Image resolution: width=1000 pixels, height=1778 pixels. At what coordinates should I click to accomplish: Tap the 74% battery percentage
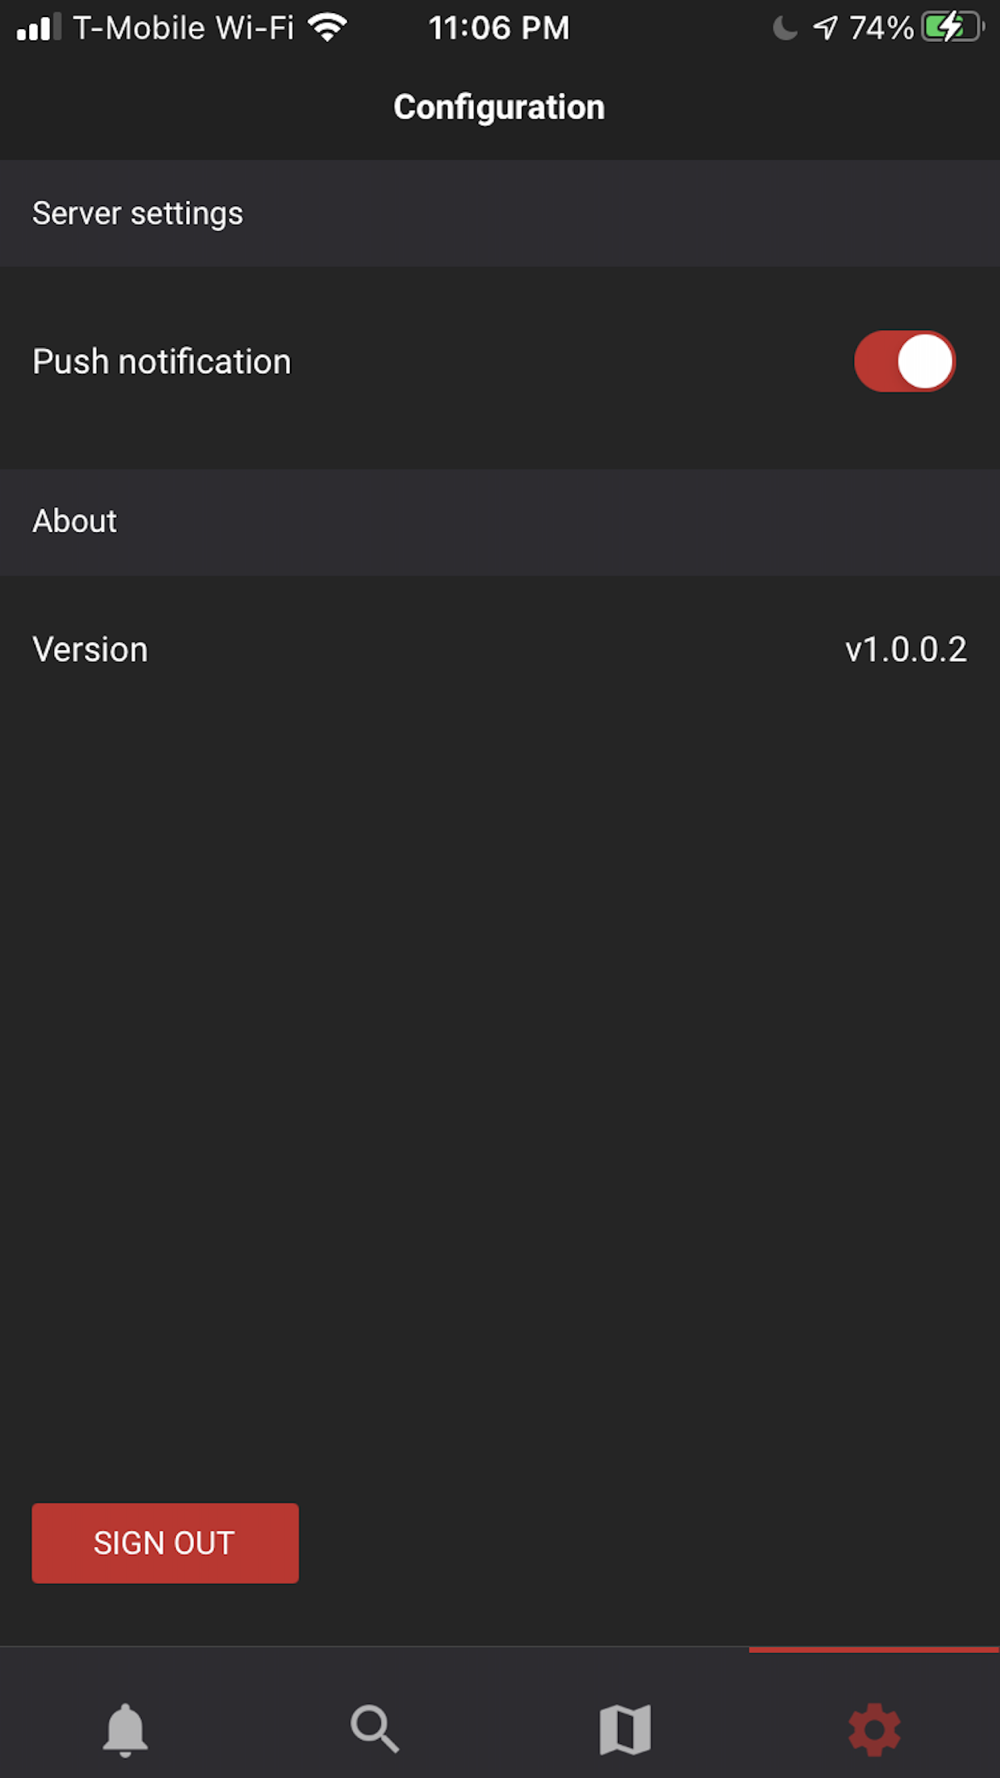point(881,28)
